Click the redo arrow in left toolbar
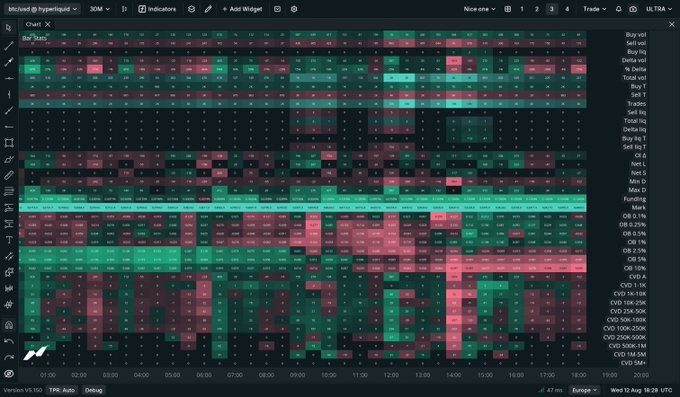This screenshot has height=397, width=680. point(9,358)
